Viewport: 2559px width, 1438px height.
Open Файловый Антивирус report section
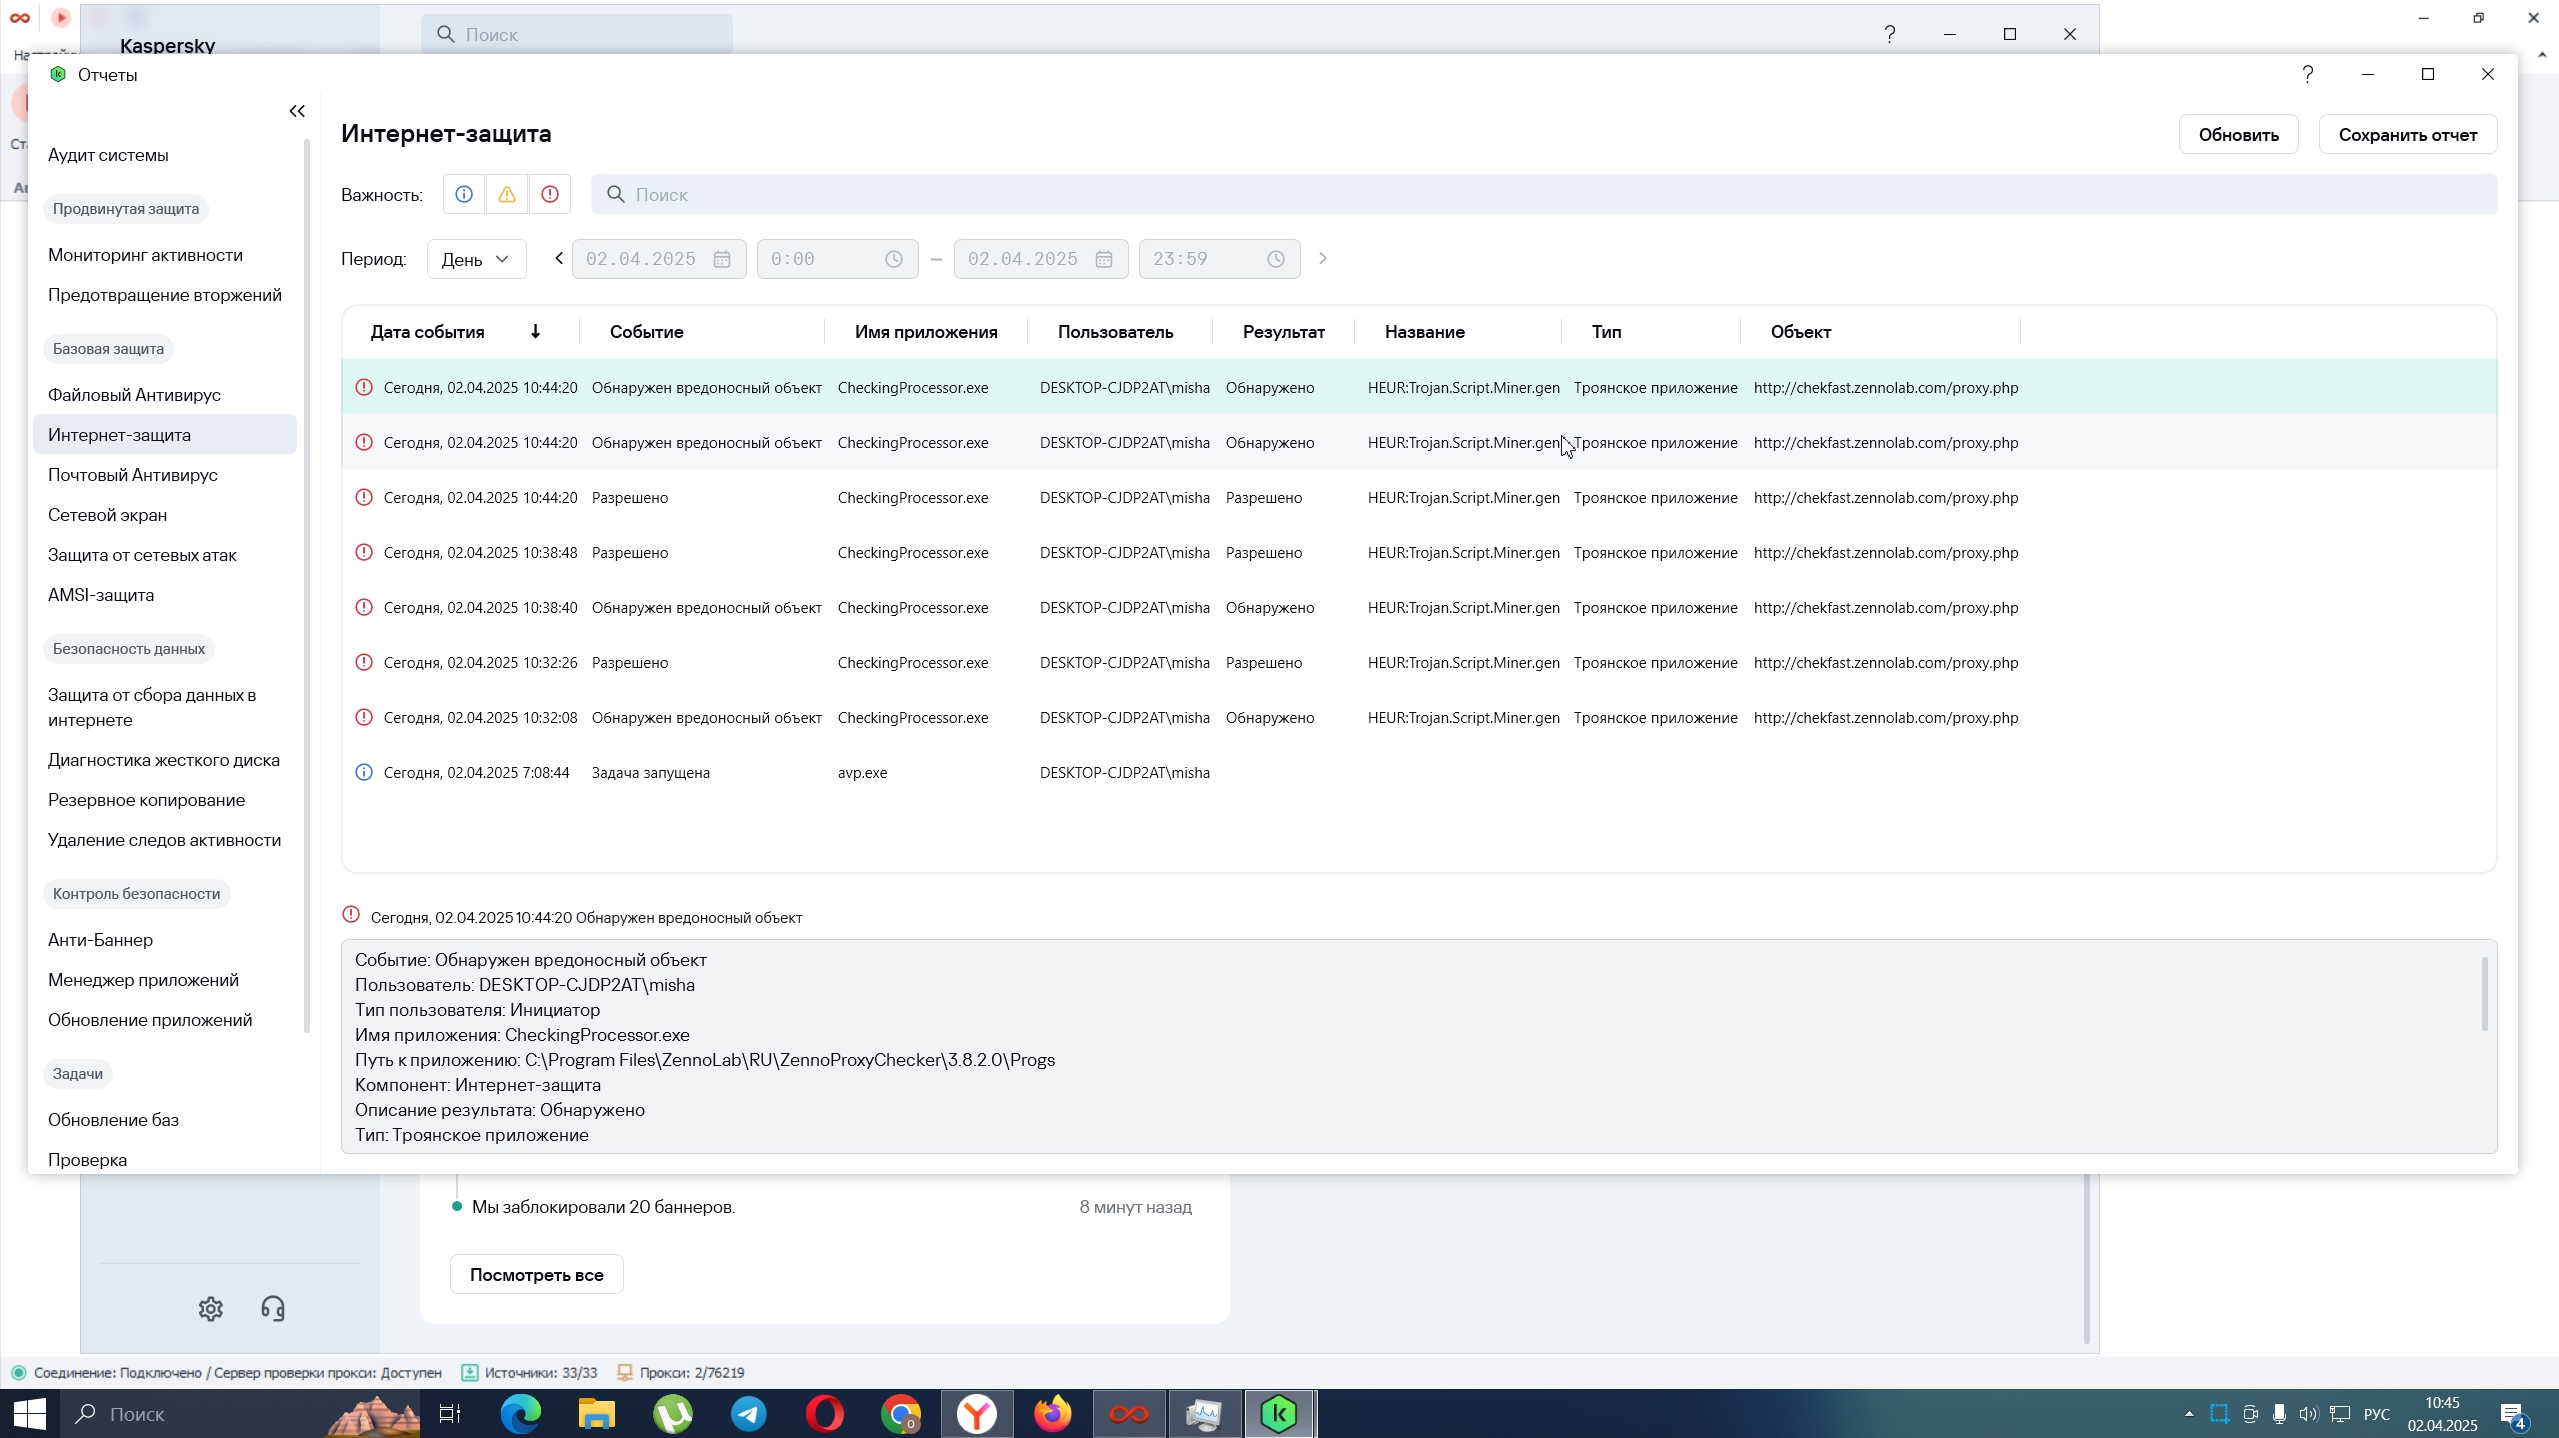[x=134, y=395]
